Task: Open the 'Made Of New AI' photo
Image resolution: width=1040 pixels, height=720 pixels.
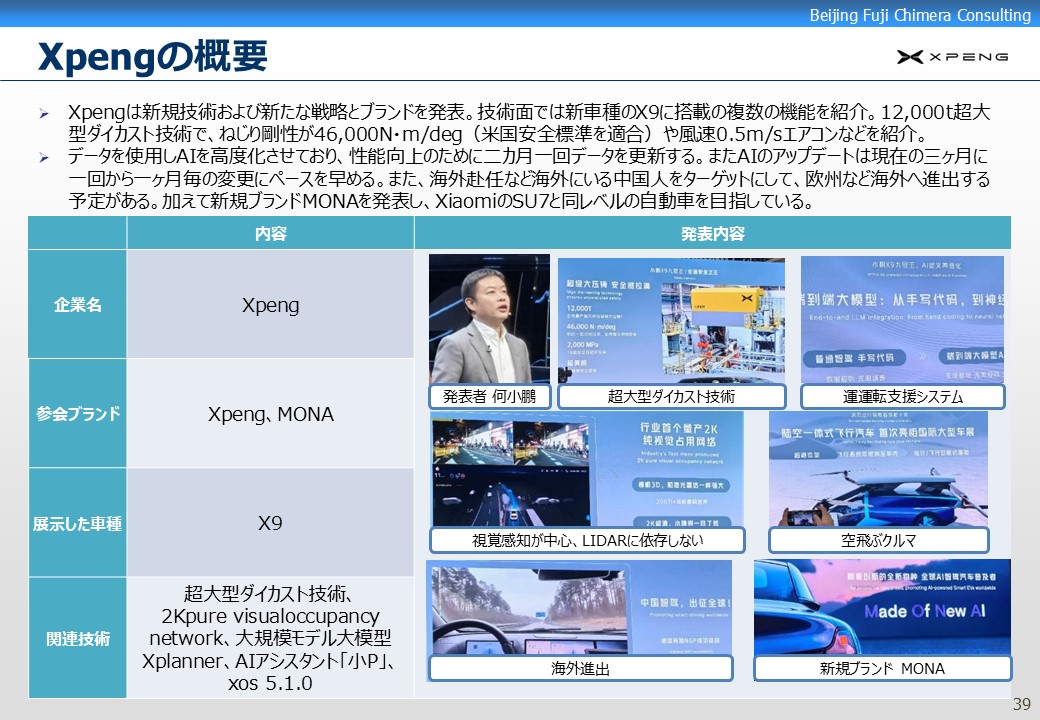Action: coord(882,607)
